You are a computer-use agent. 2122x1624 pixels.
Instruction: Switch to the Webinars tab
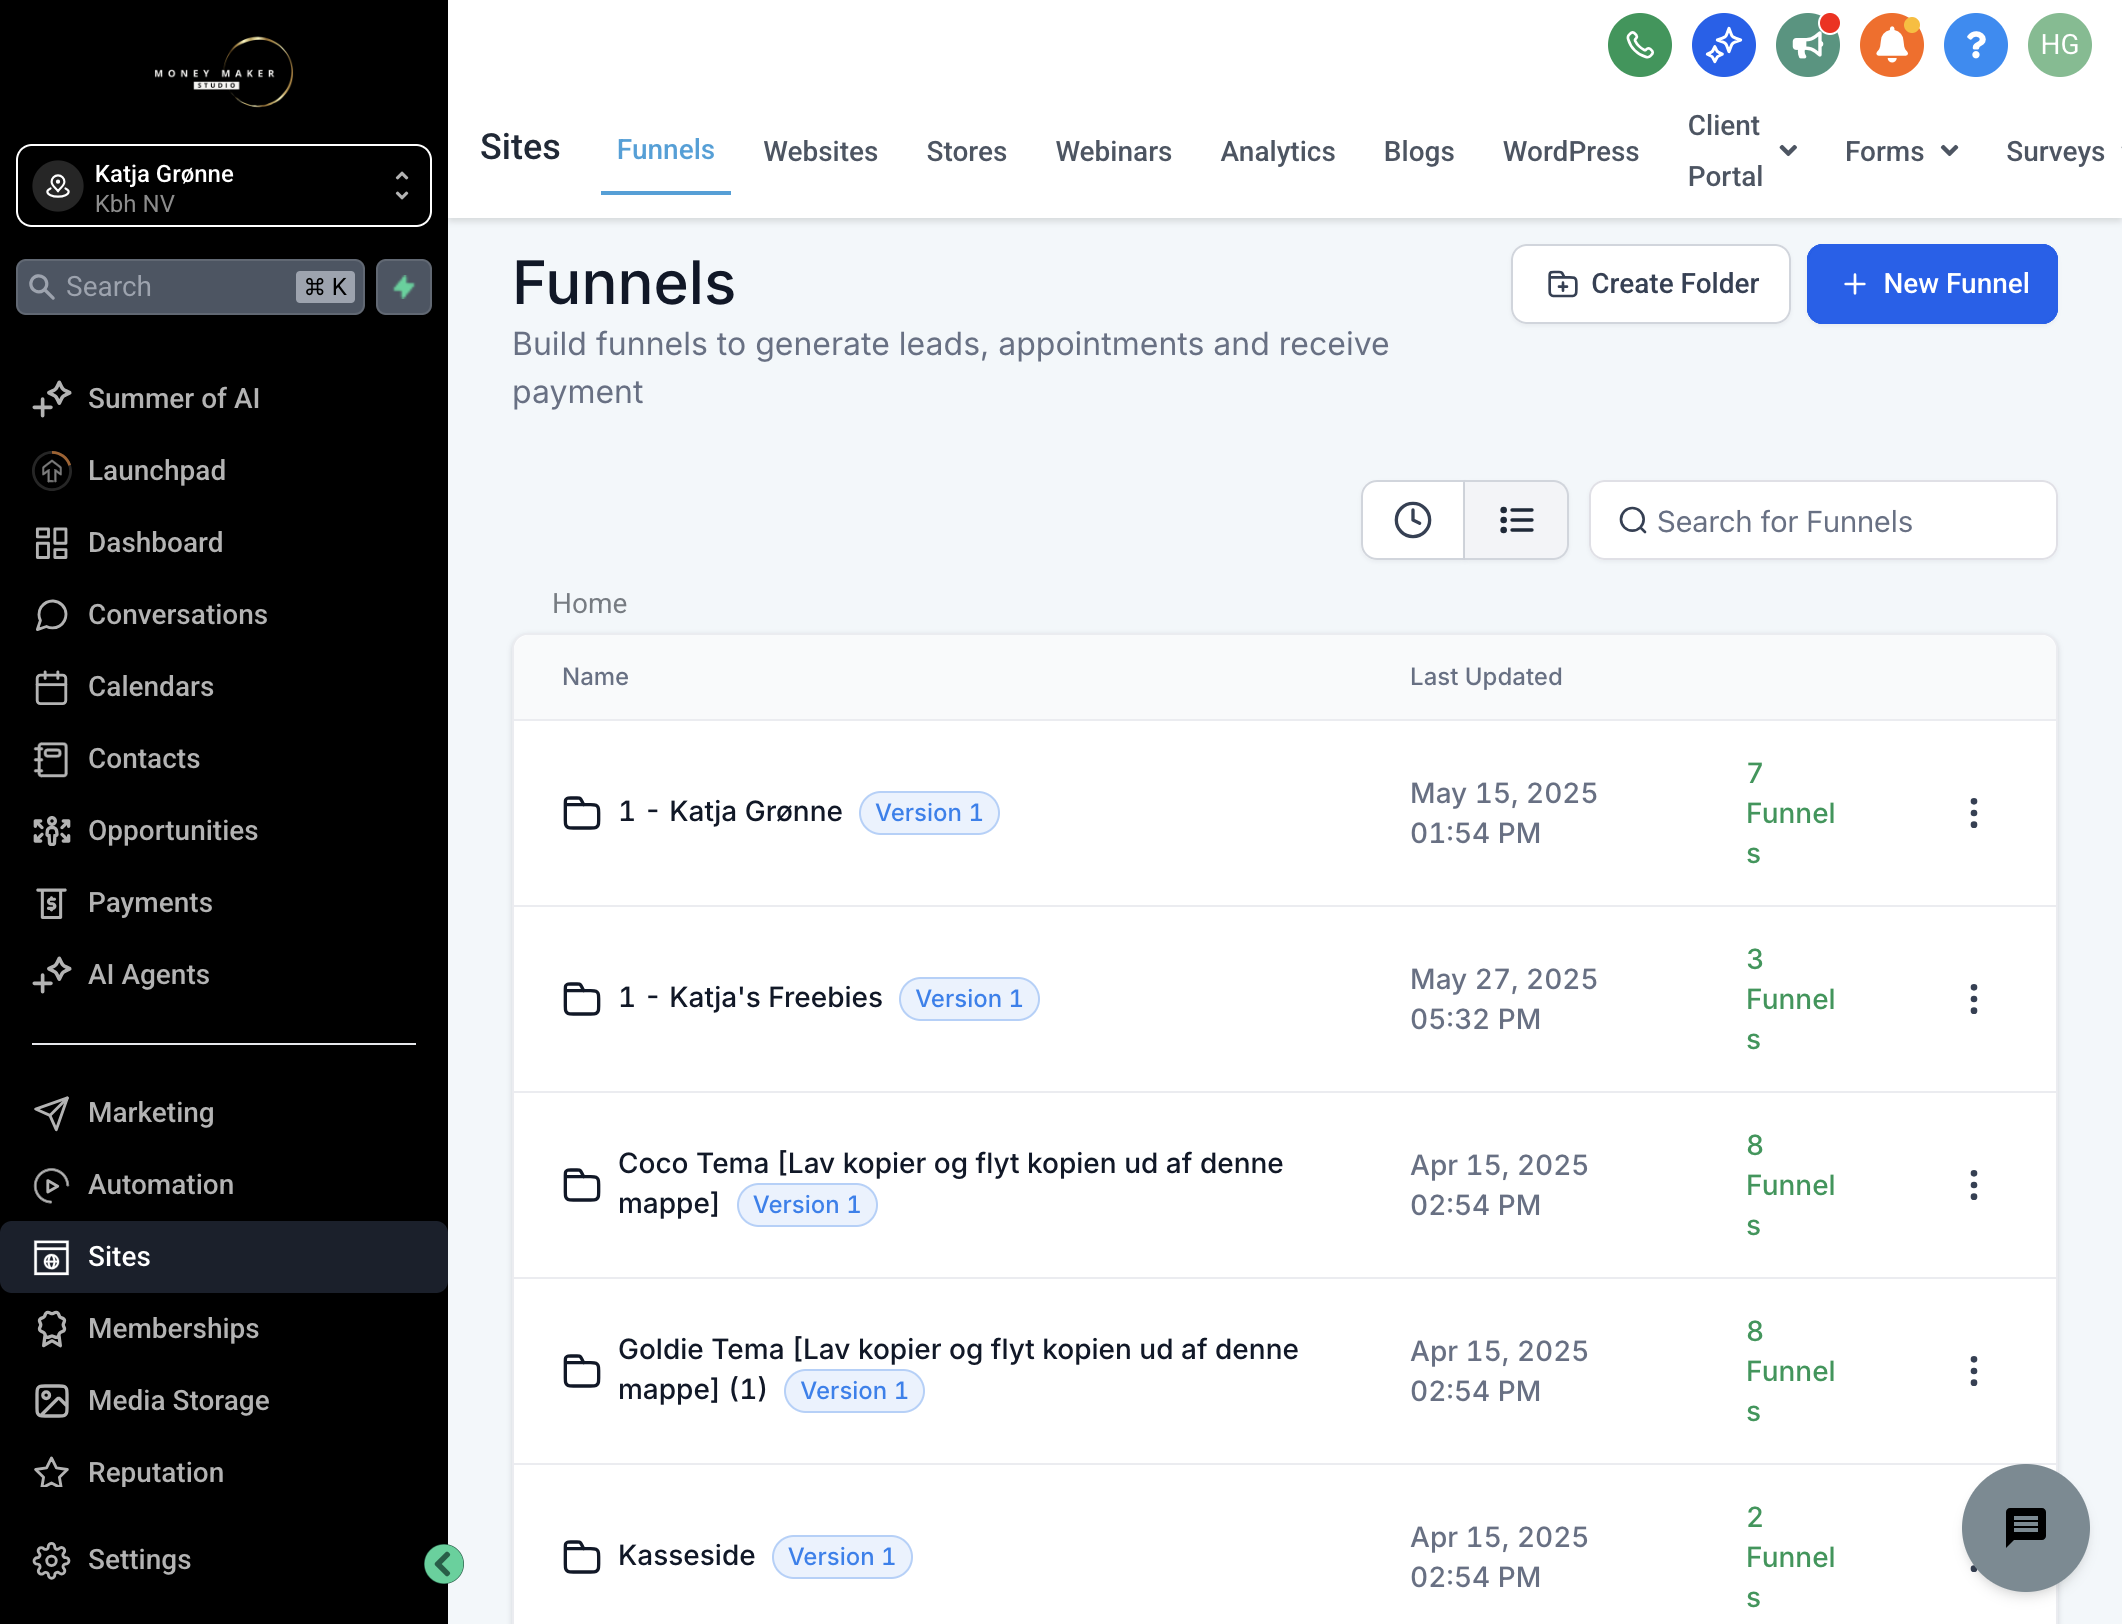pyautogui.click(x=1113, y=151)
